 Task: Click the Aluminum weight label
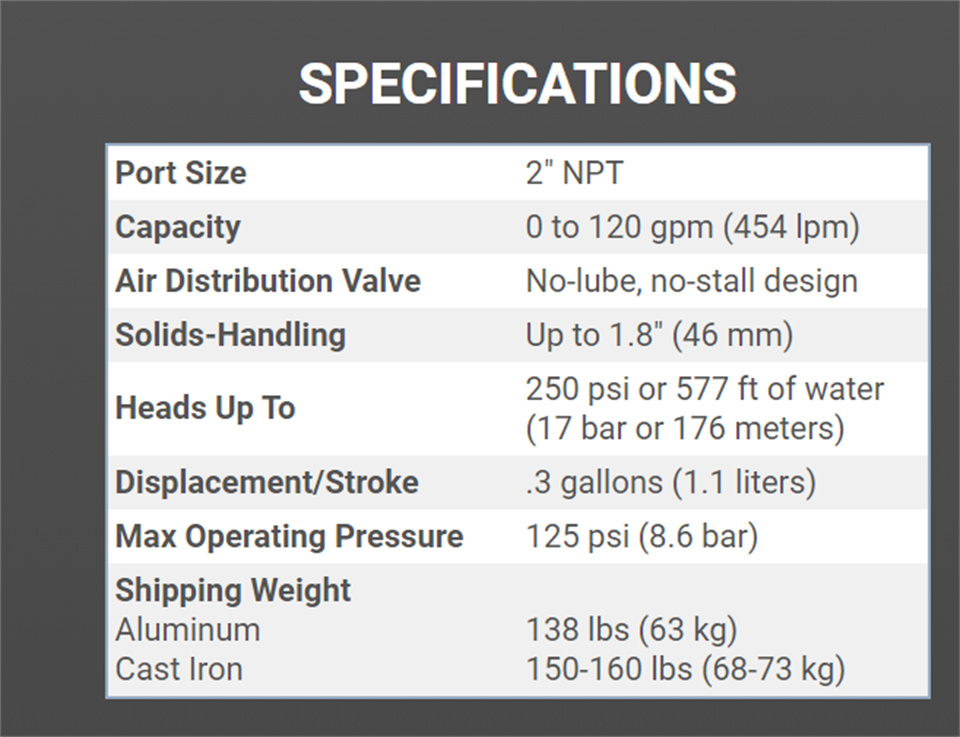click(187, 630)
